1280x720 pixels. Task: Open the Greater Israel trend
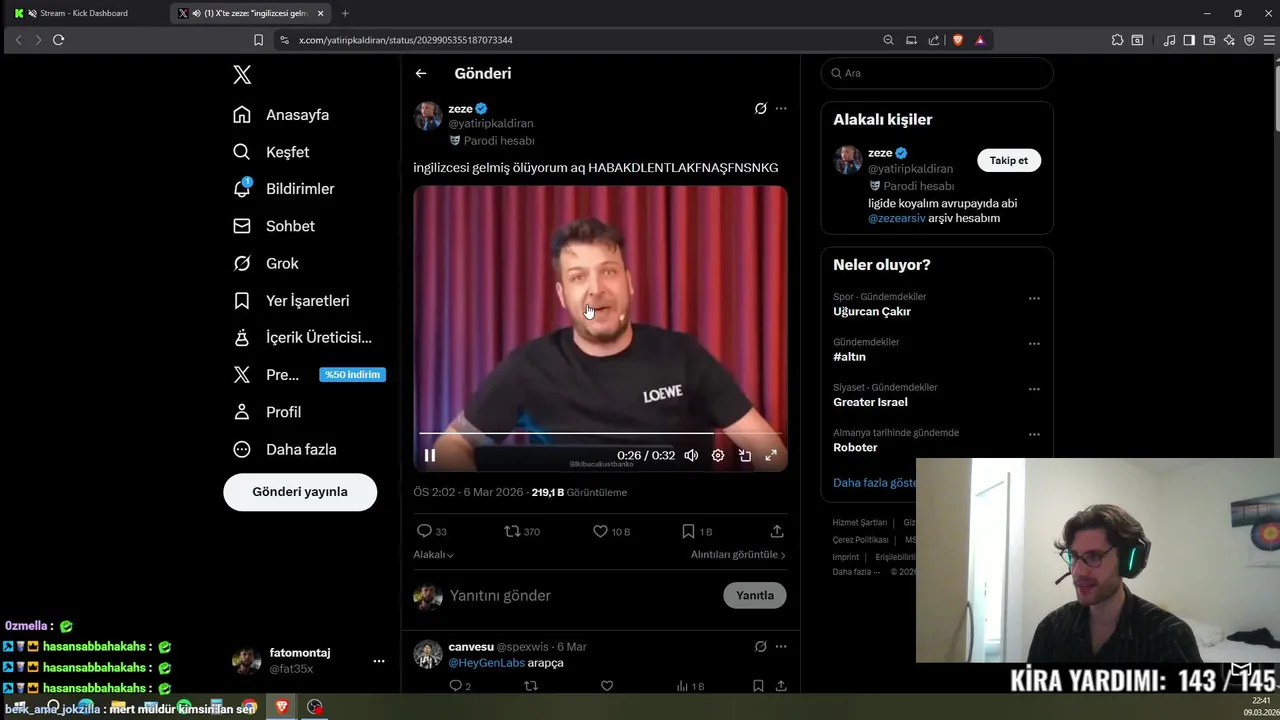(870, 402)
